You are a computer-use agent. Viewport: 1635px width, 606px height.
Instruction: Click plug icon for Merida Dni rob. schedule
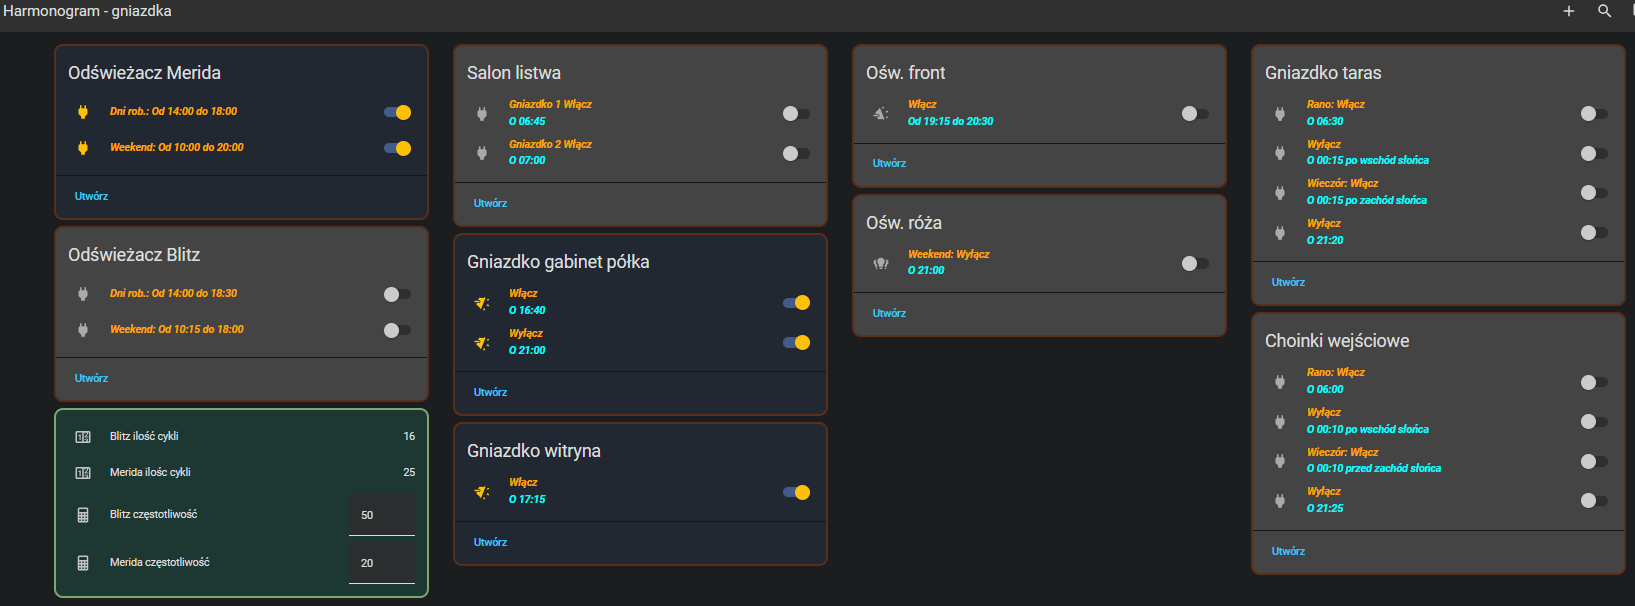tap(83, 112)
